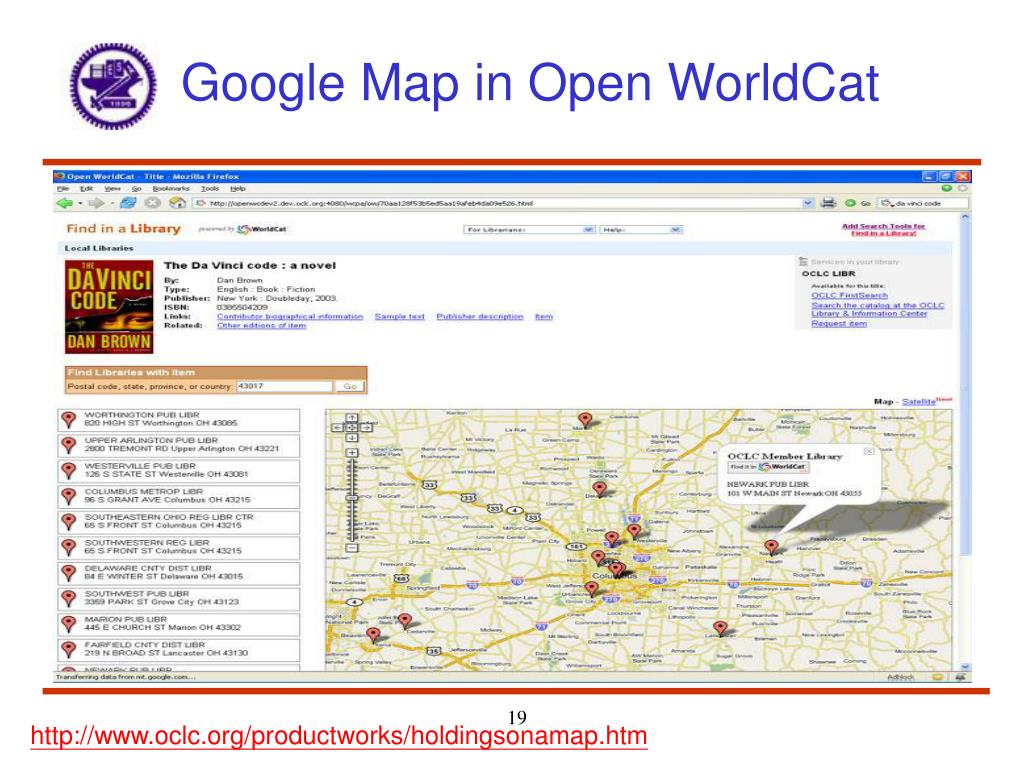Select DELAWARE CNTY DIST LIBR entry
This screenshot has width=1024, height=768.
click(178, 573)
